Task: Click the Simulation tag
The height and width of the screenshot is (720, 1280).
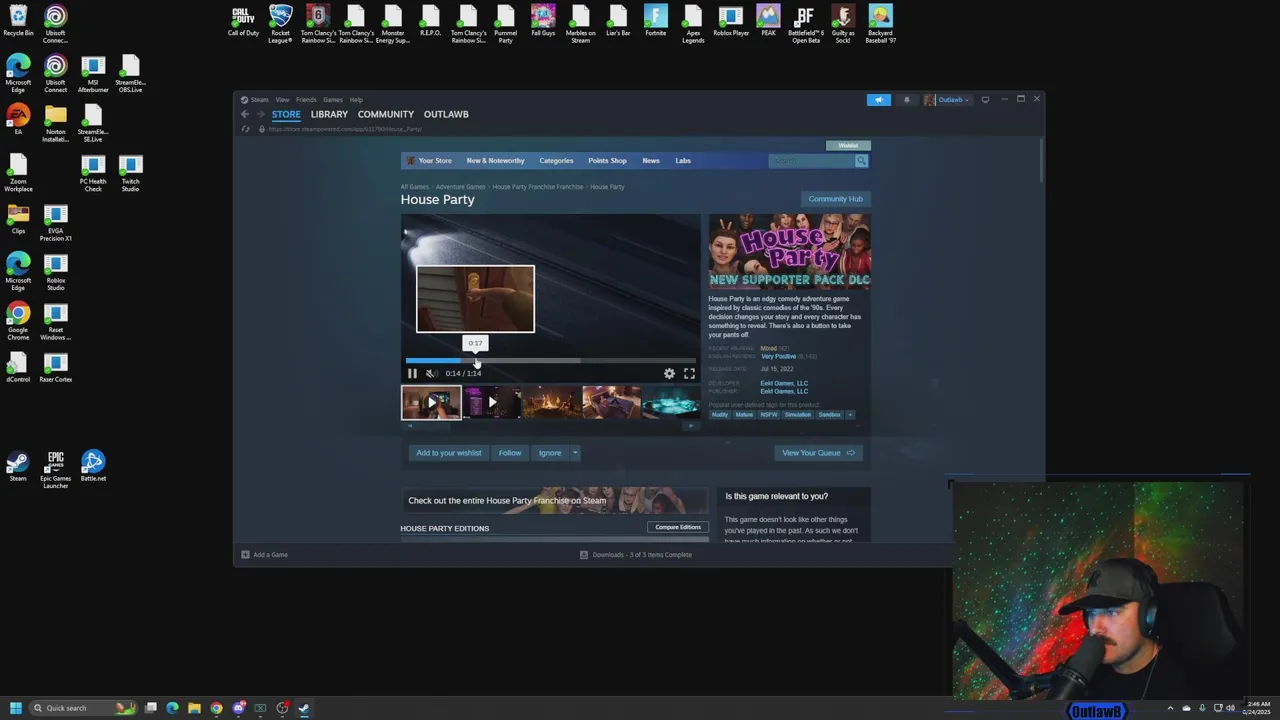Action: click(798, 415)
